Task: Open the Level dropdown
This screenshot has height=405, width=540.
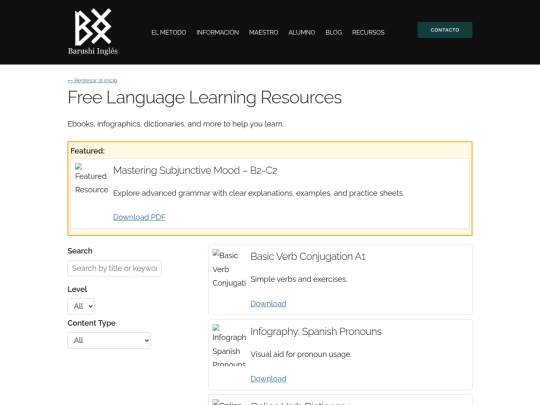Action: (x=81, y=306)
